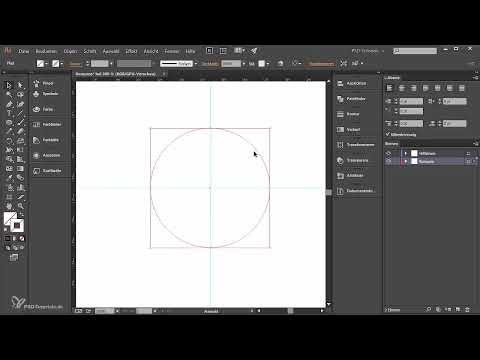Open the Bearbeiten menu
This screenshot has height=360, width=480.
pos(46,51)
